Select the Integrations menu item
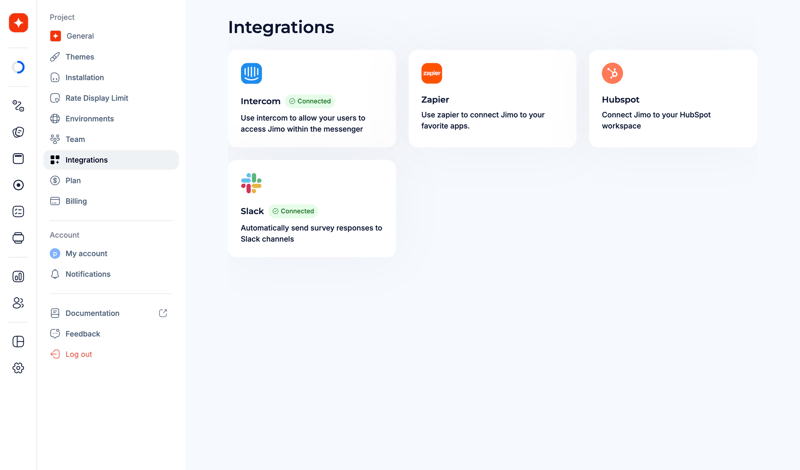 click(x=111, y=160)
